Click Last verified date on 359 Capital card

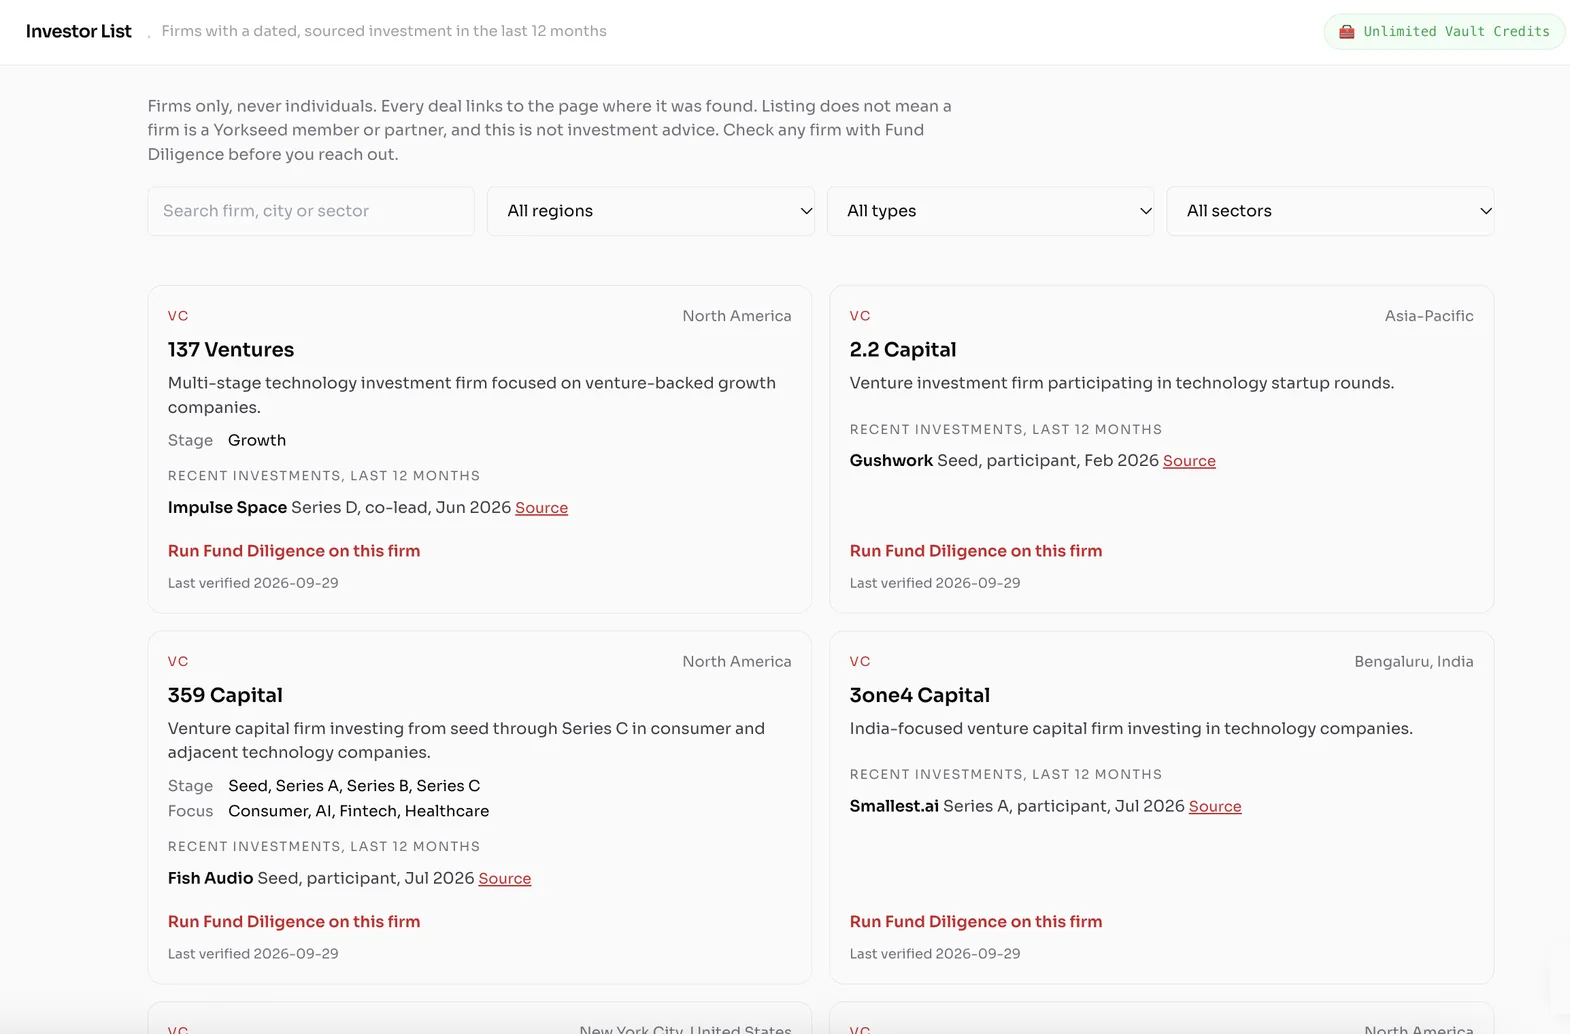tap(253, 954)
